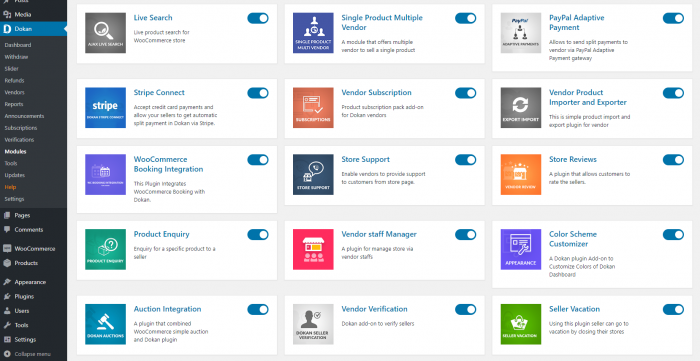The image size is (700, 361).
Task: Click the Comments bubble icon in sidebar
Action: pyautogui.click(x=7, y=229)
